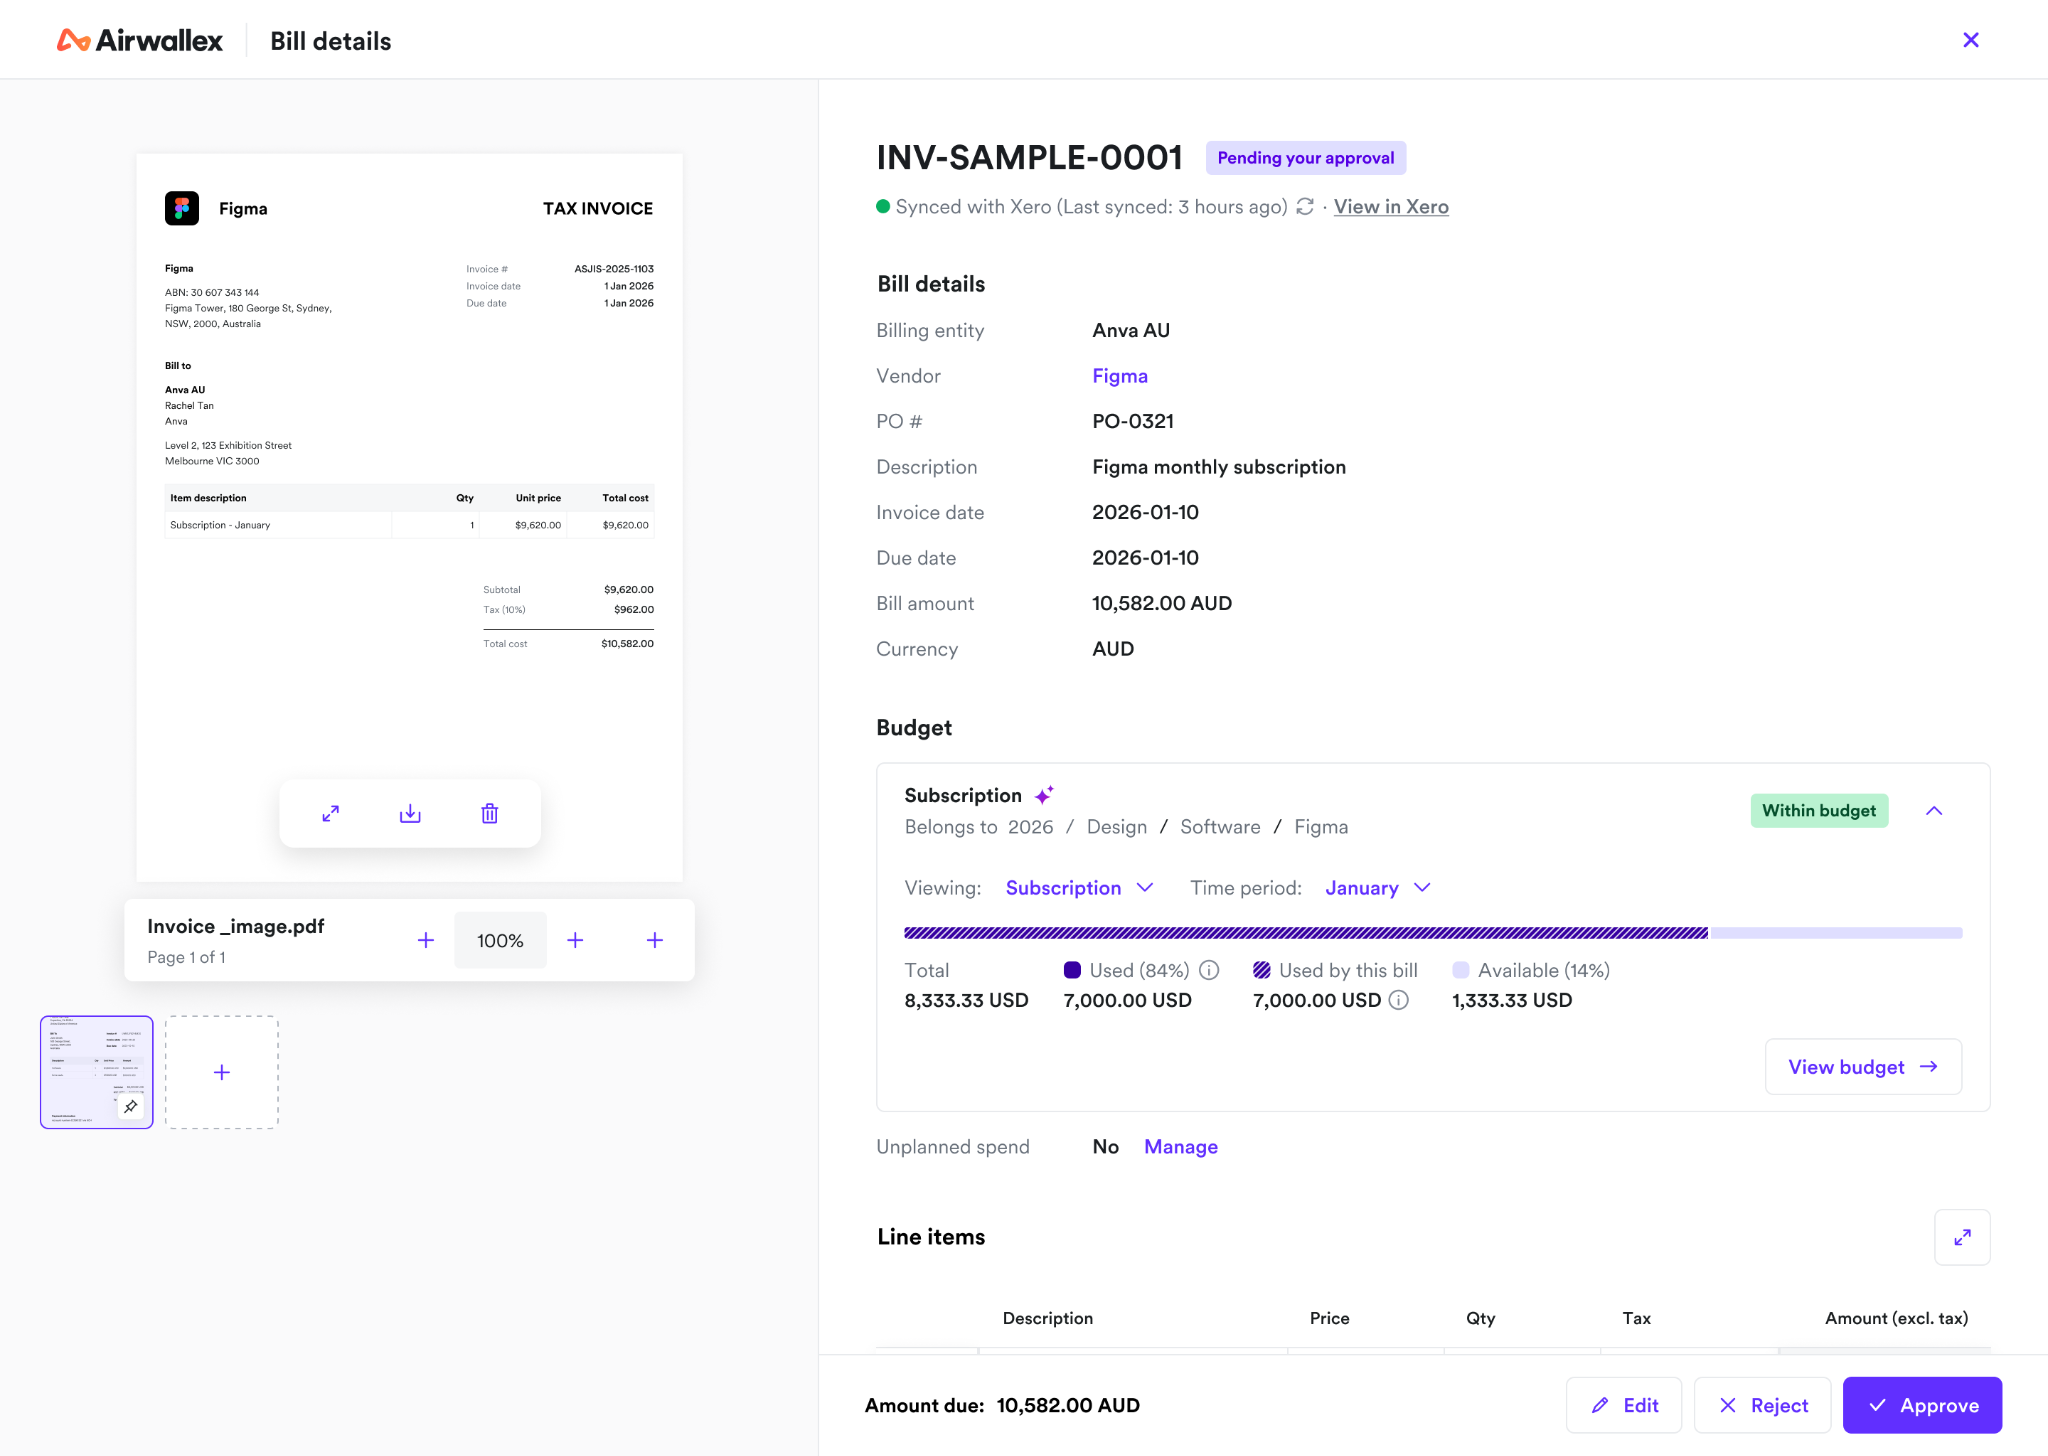Screen dimensions: 2048x1456
Task: Open the Viewing Subscription dropdown
Action: [1080, 888]
